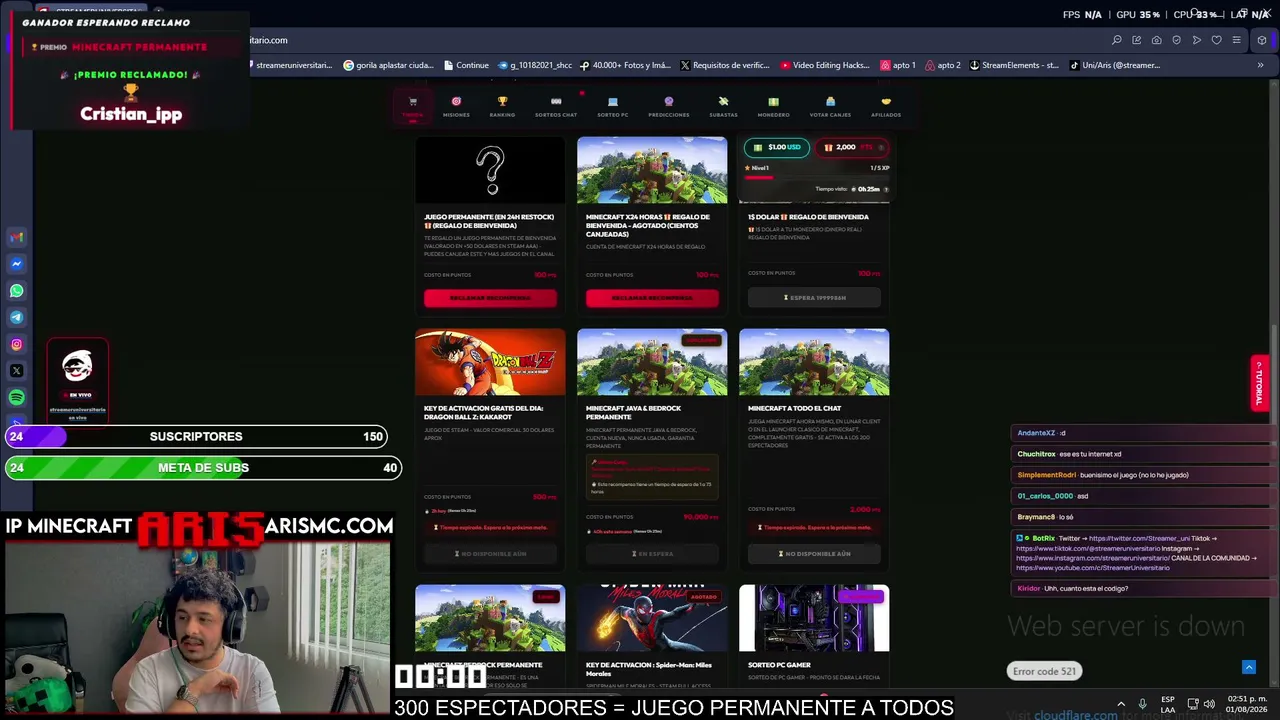Open the Spider-Man Miles Morales thumbnail
This screenshot has width=1280, height=720.
(652, 618)
